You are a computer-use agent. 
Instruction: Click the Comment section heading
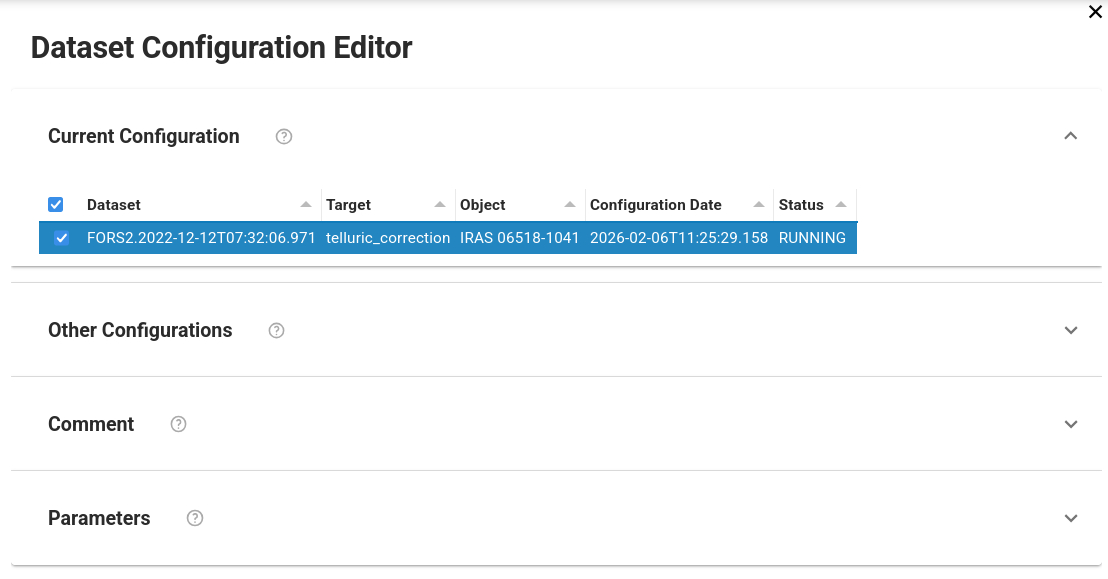pyautogui.click(x=91, y=424)
